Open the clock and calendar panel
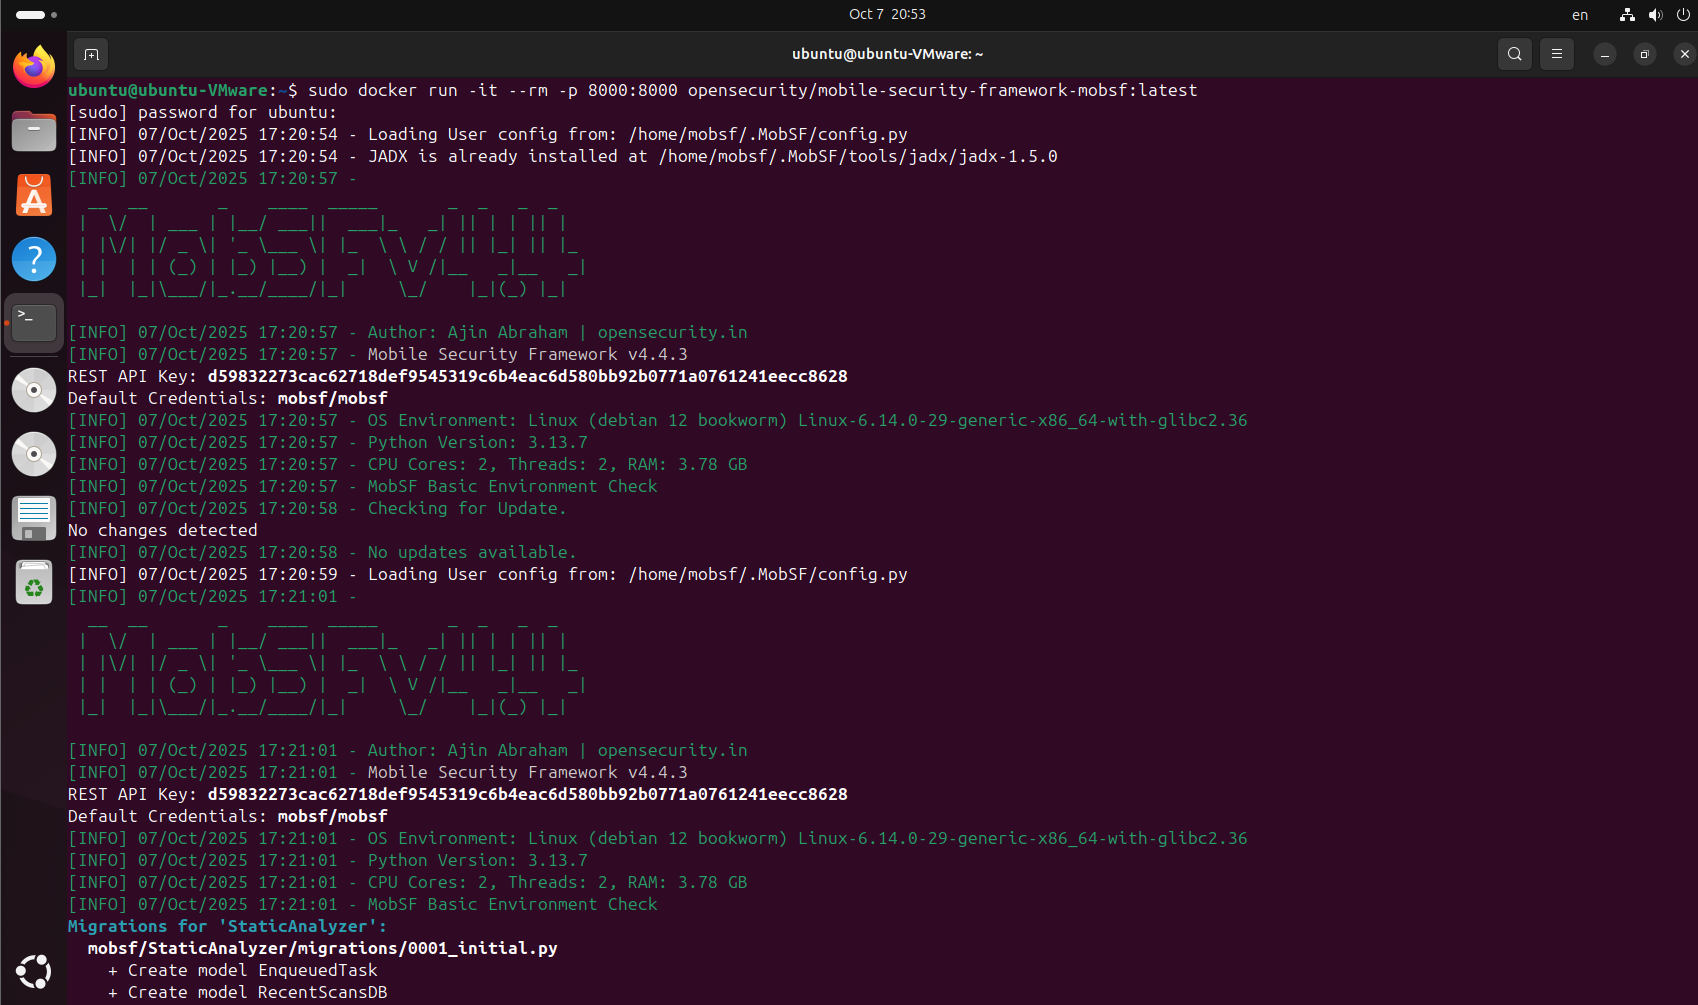This screenshot has width=1698, height=1005. tap(887, 14)
